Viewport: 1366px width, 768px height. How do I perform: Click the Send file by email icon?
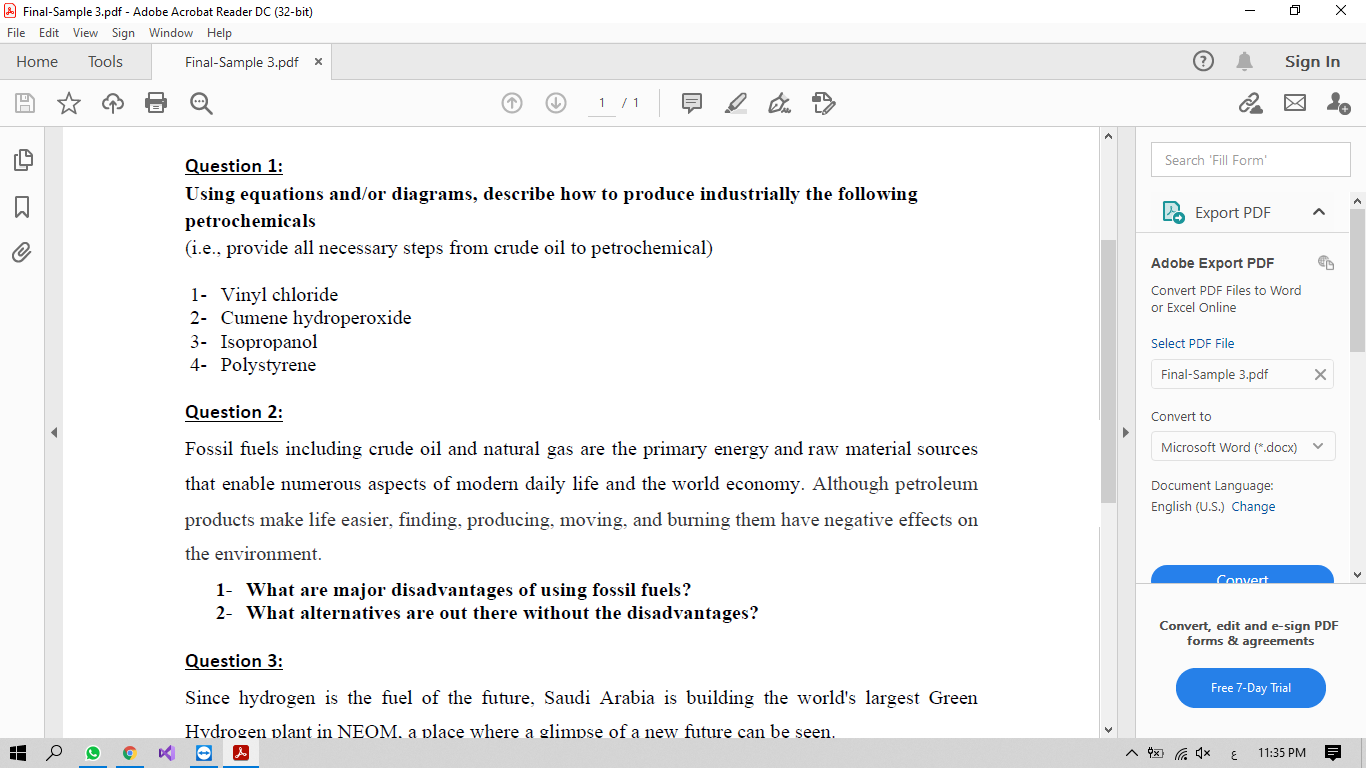tap(1295, 103)
